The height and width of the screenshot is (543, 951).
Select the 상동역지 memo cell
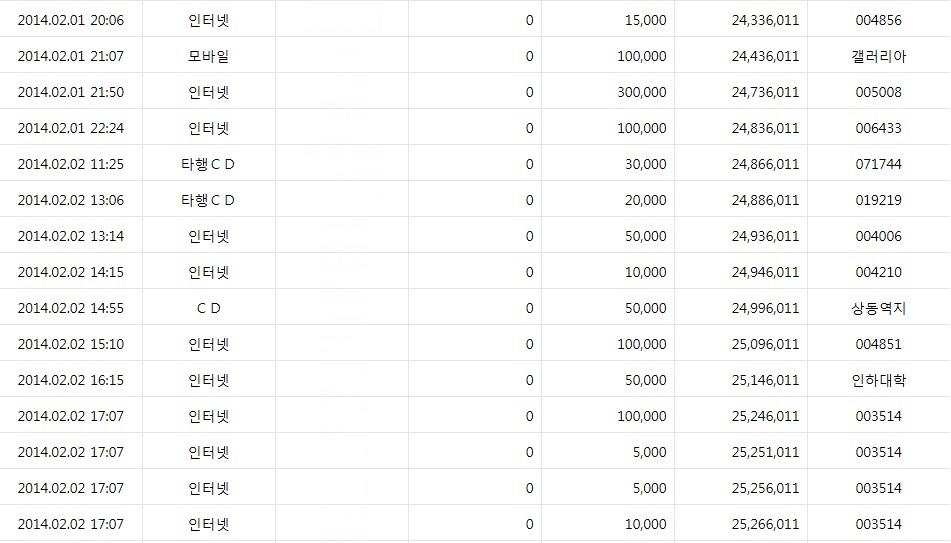pyautogui.click(x=878, y=308)
